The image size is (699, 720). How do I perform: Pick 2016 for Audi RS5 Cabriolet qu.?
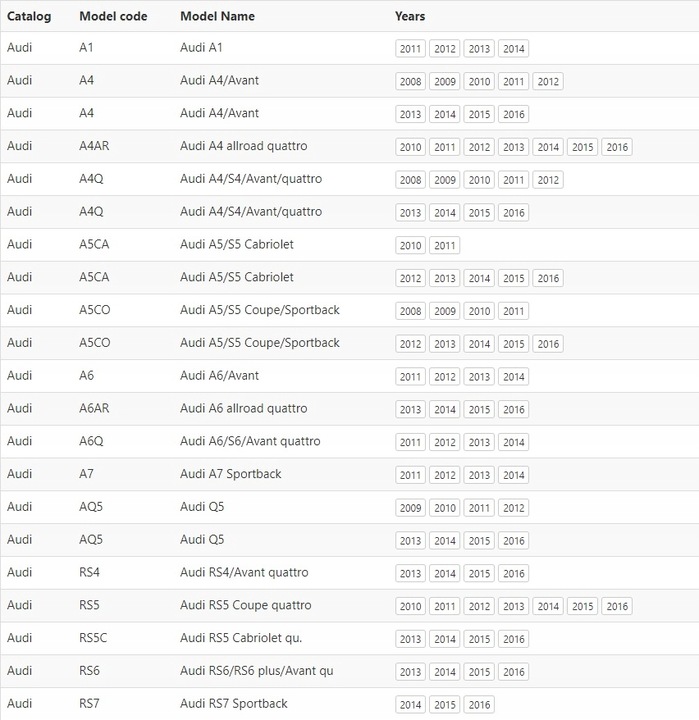[514, 640]
